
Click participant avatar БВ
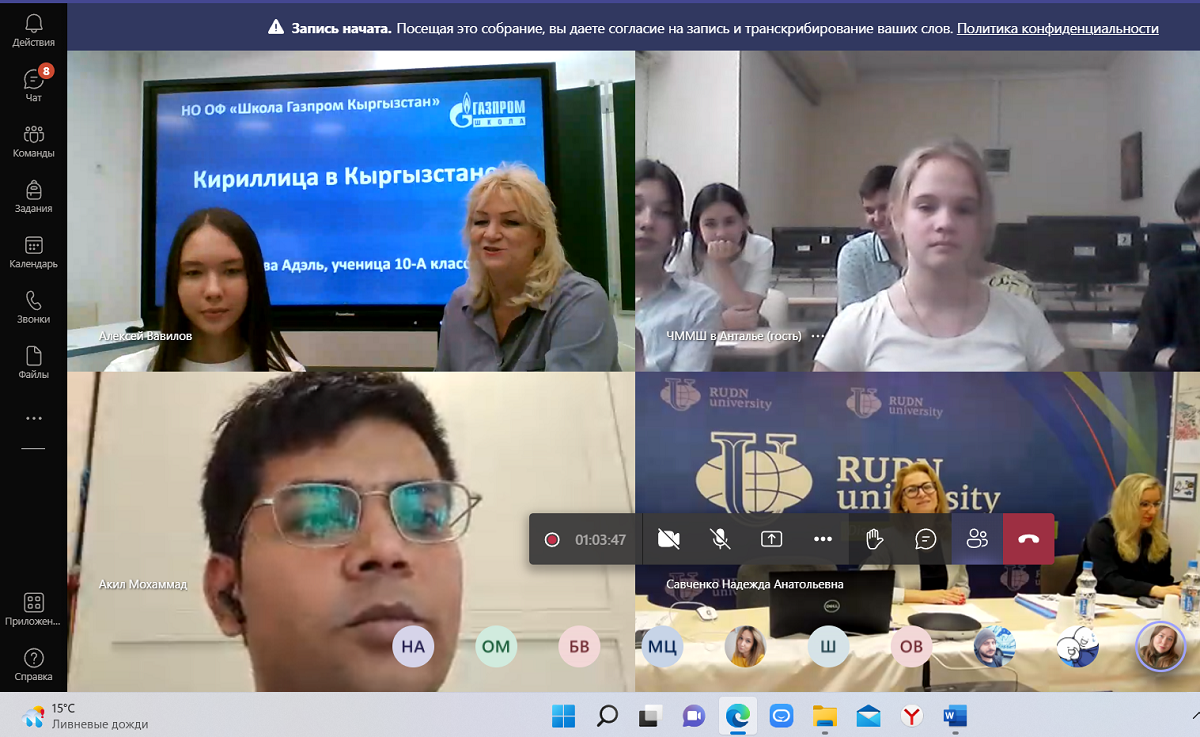click(x=579, y=646)
